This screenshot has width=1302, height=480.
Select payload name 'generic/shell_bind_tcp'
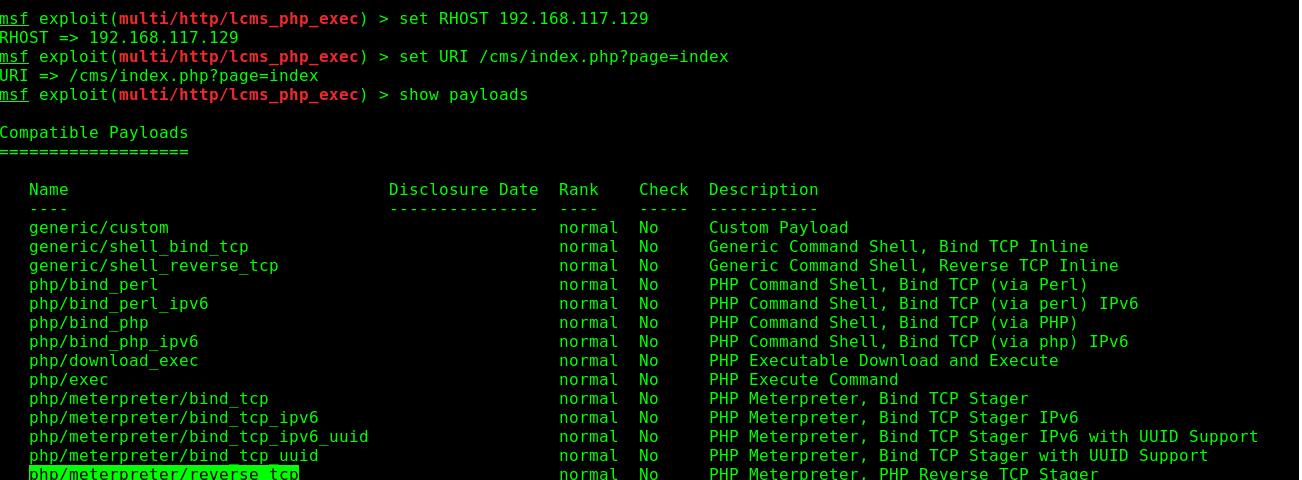point(139,247)
